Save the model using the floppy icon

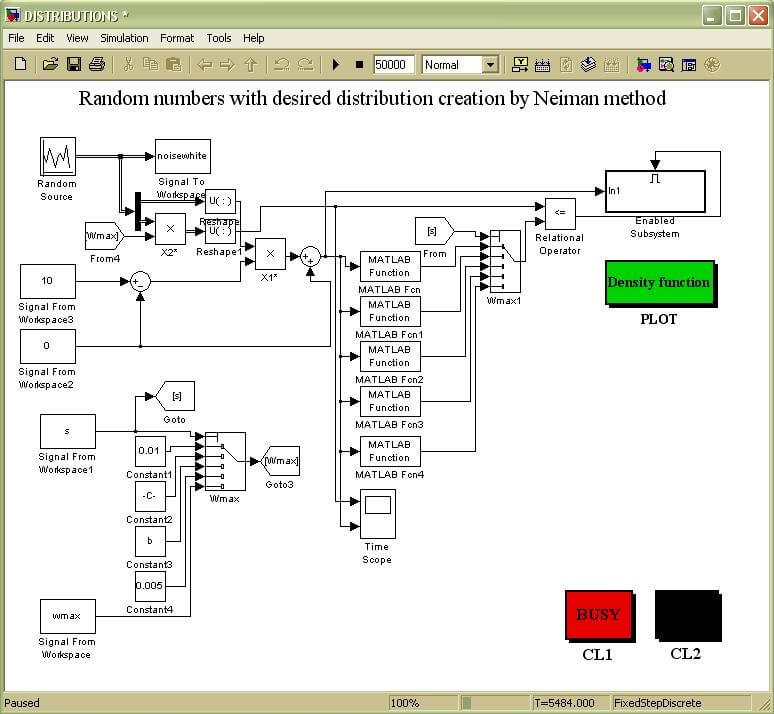click(73, 65)
